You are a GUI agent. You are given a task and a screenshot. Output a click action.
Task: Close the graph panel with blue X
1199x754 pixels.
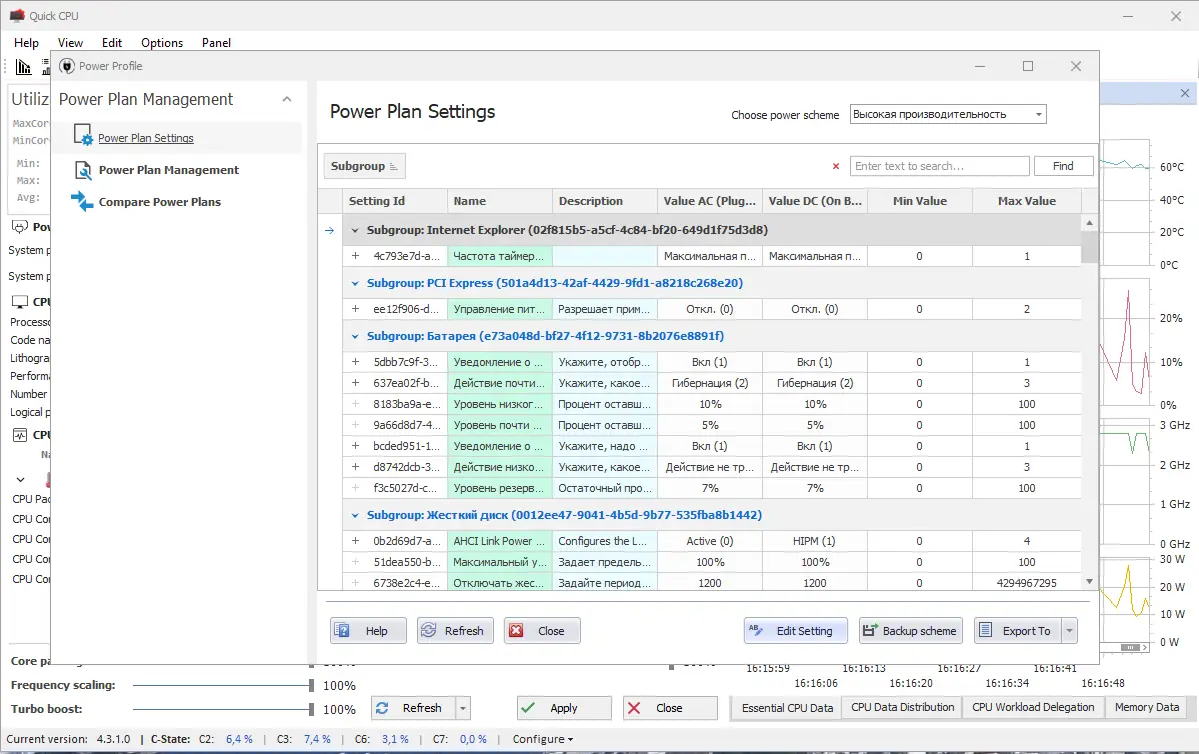tap(1184, 93)
